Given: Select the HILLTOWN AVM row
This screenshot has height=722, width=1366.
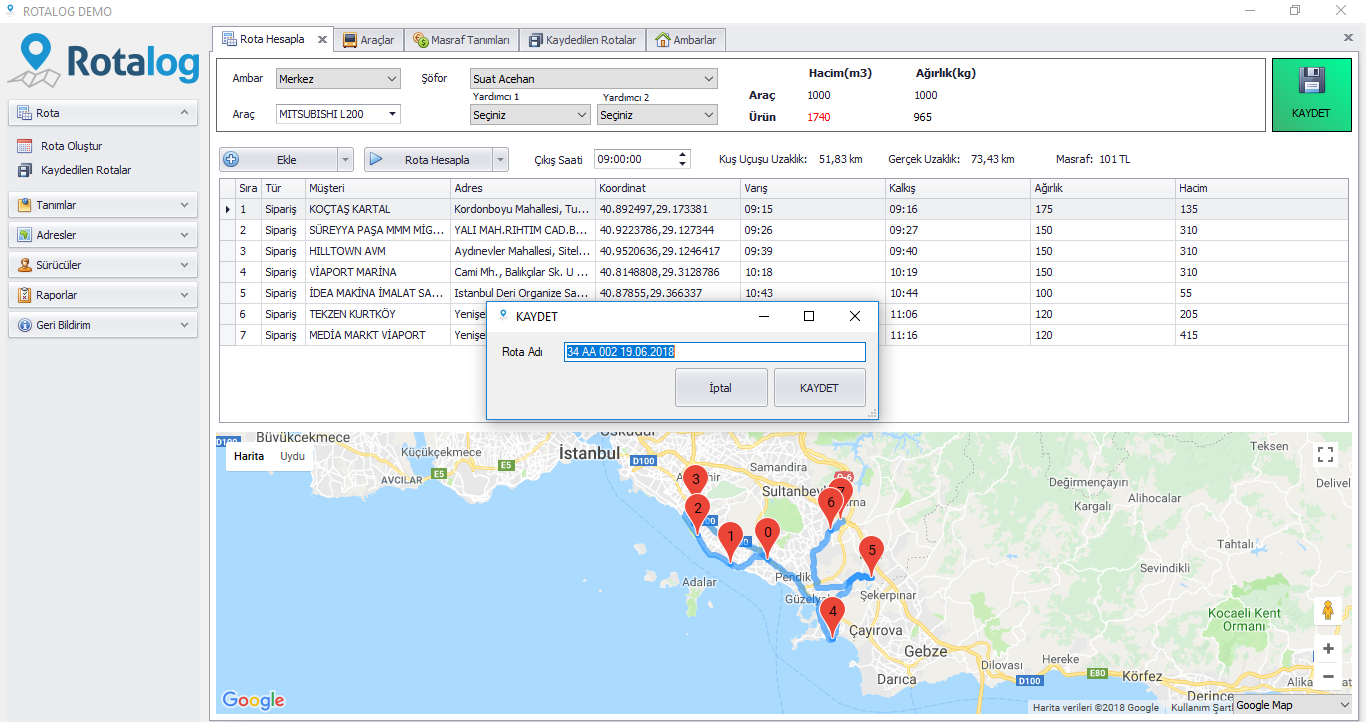Looking at the screenshot, I should (x=785, y=251).
